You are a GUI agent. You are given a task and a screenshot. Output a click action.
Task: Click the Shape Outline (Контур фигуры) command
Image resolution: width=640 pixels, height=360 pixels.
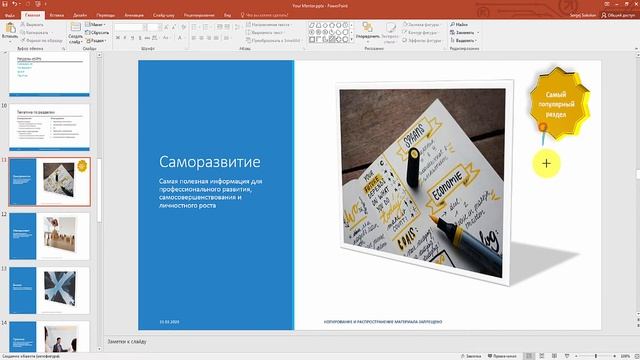(x=420, y=32)
